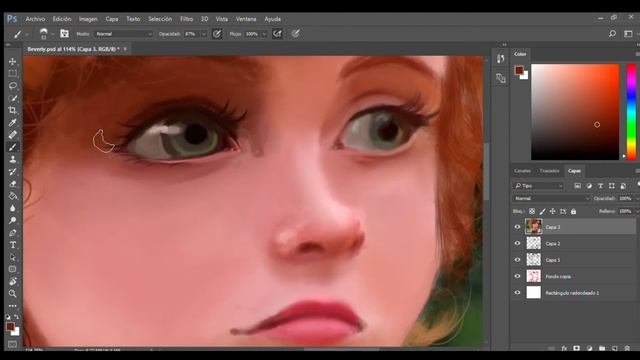Open the layer blend mode Normal dropdown
The width and height of the screenshot is (640, 360).
click(x=551, y=198)
